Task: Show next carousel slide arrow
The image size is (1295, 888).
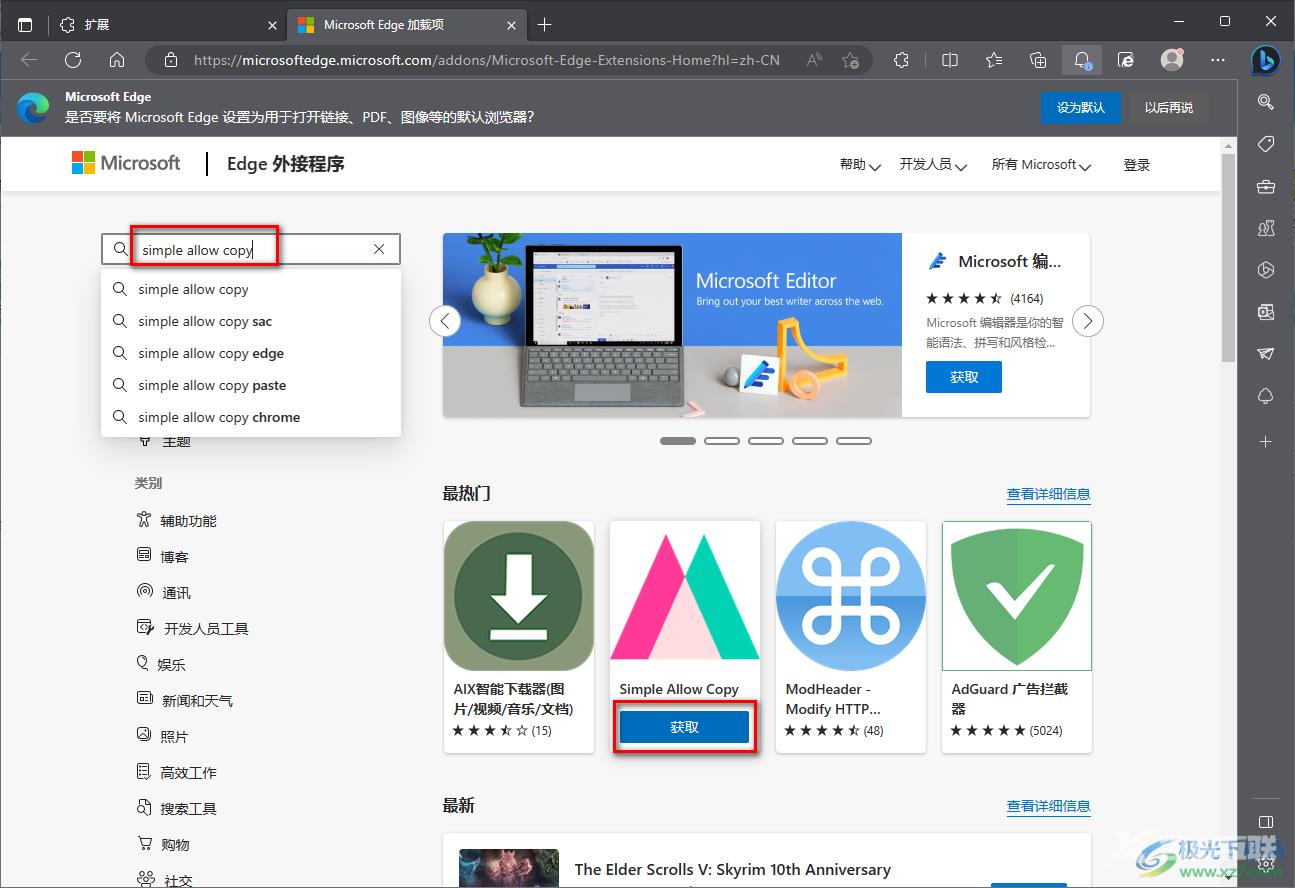Action: pyautogui.click(x=1088, y=321)
